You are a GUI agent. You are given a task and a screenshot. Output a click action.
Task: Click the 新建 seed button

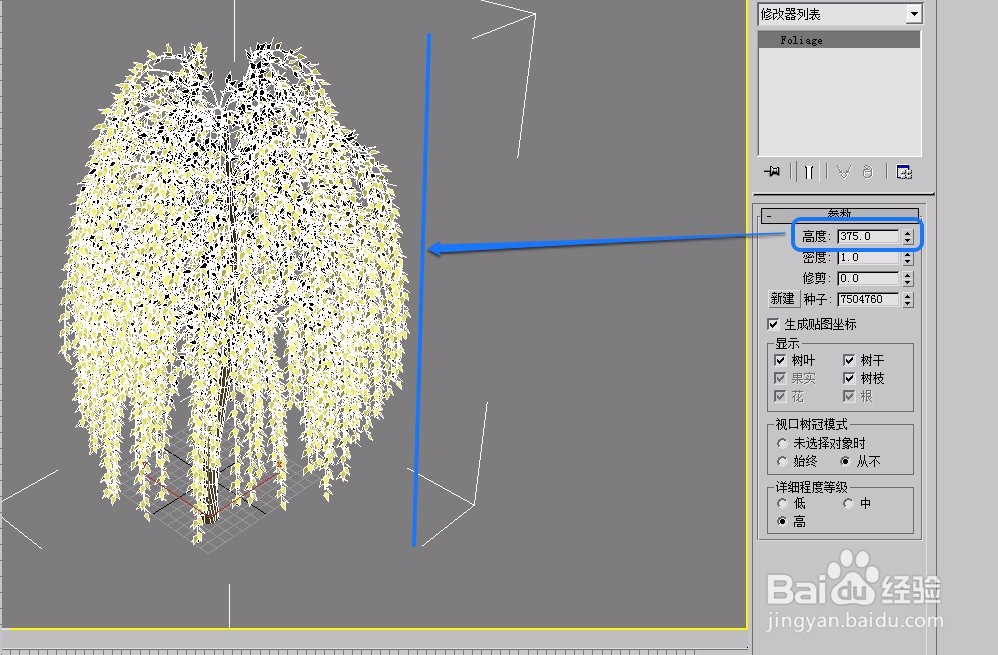[x=782, y=299]
